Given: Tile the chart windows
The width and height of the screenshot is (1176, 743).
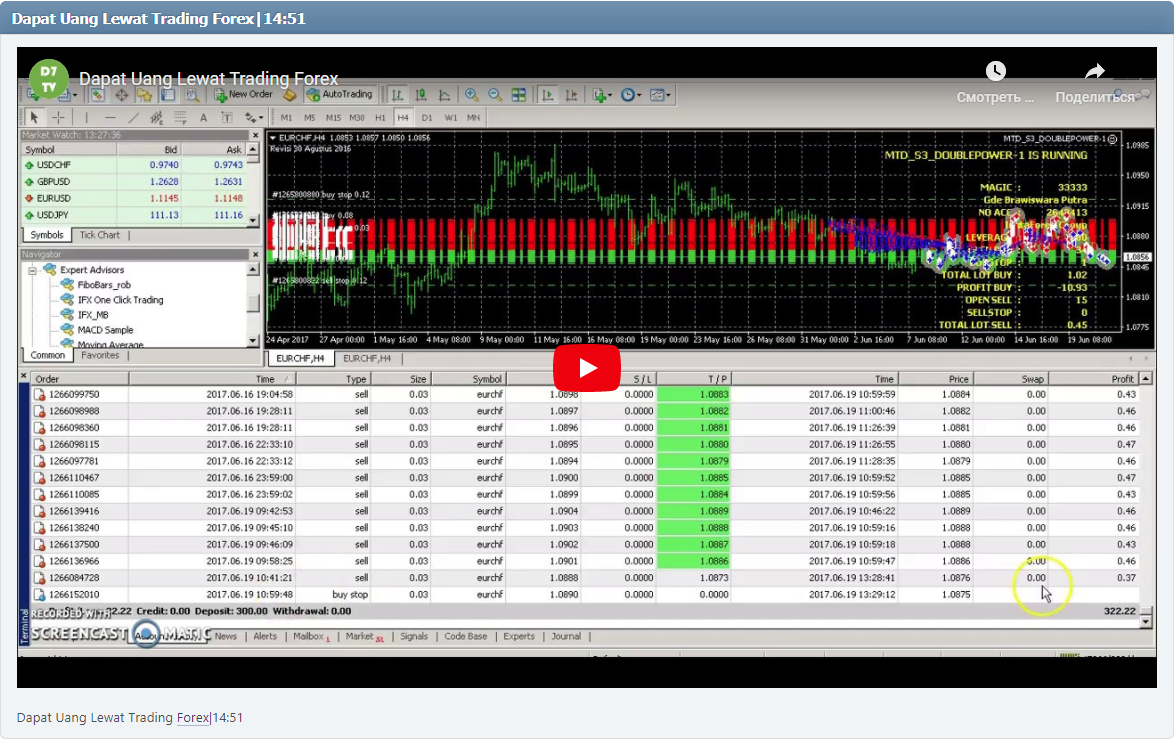Looking at the screenshot, I should pyautogui.click(x=518, y=94).
